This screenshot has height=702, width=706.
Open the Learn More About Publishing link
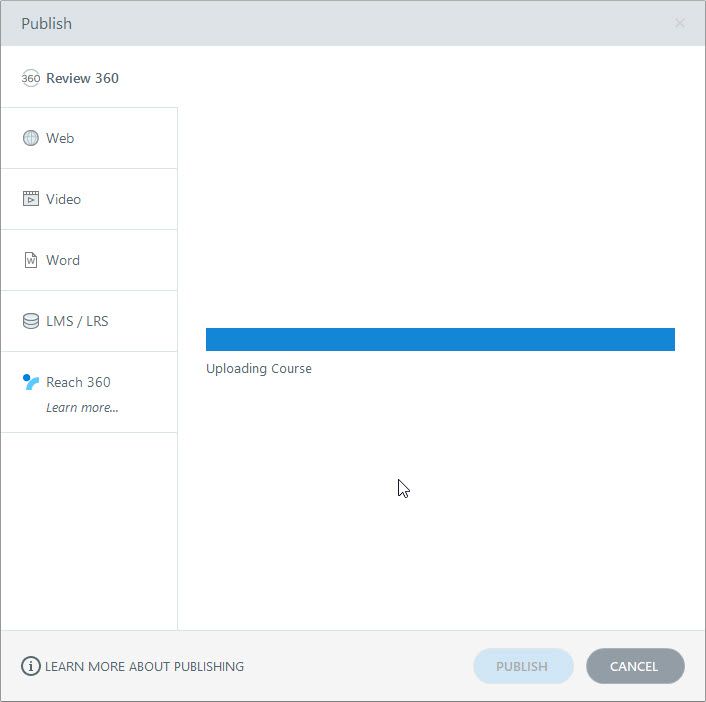144,666
